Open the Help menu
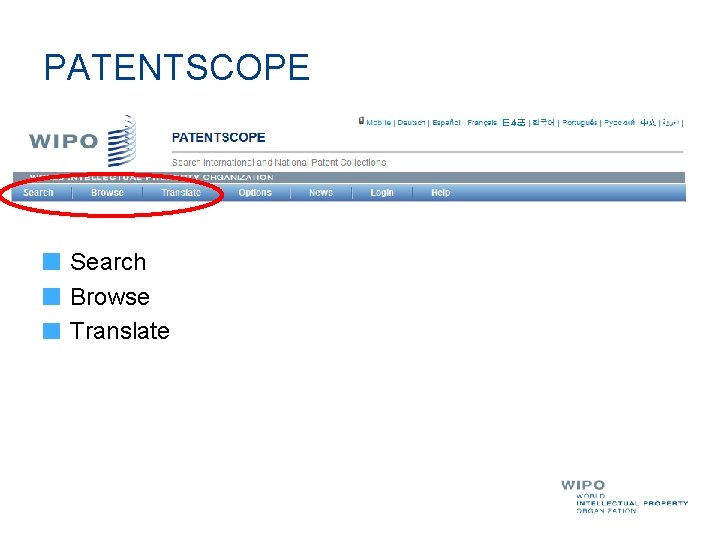The width and height of the screenshot is (720, 540). pyautogui.click(x=440, y=193)
